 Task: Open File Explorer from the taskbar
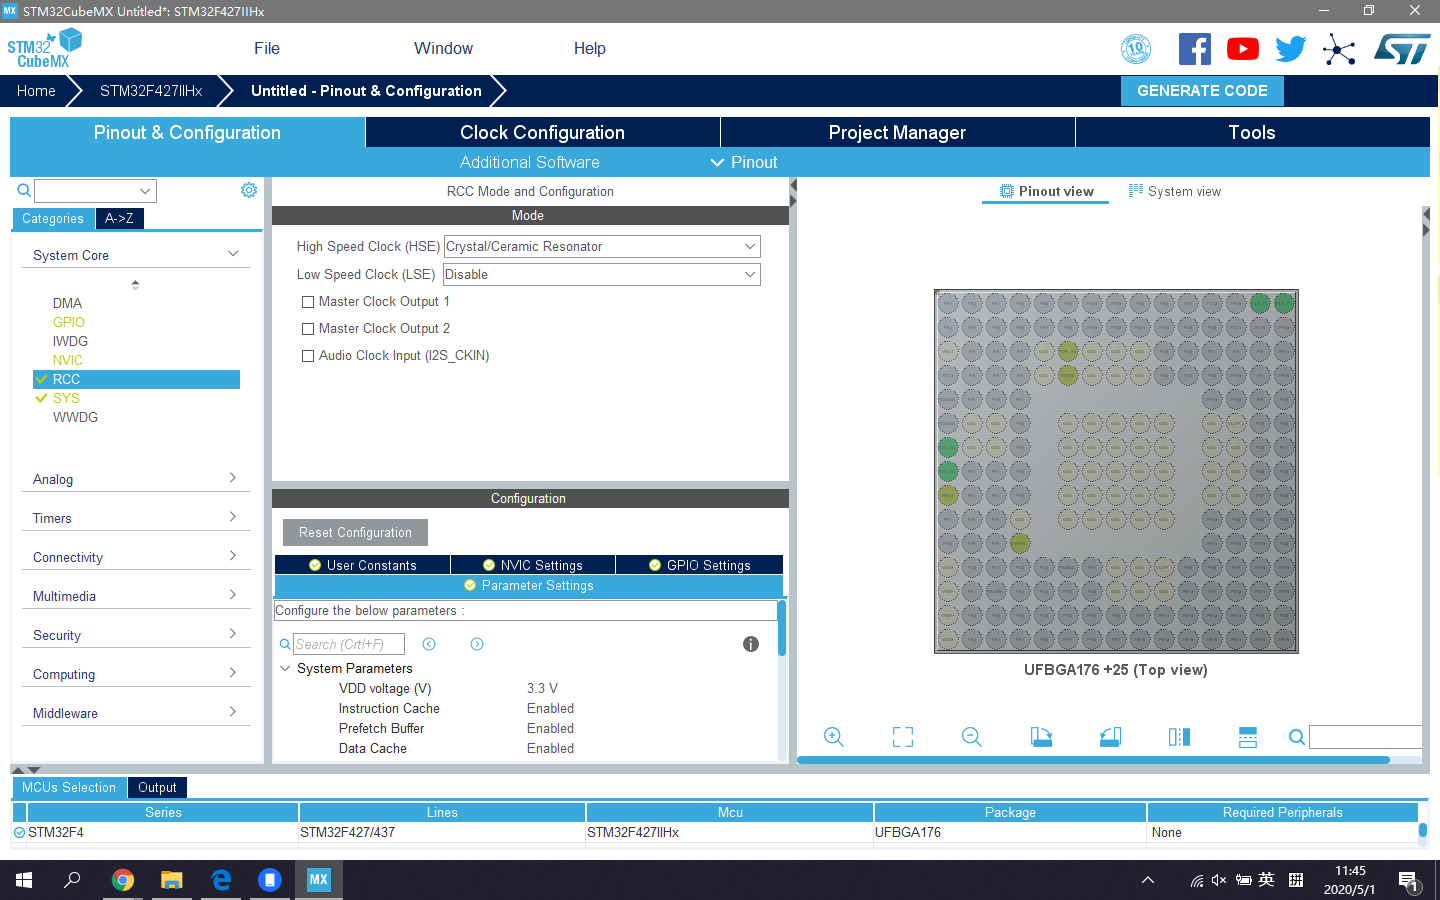coord(172,880)
